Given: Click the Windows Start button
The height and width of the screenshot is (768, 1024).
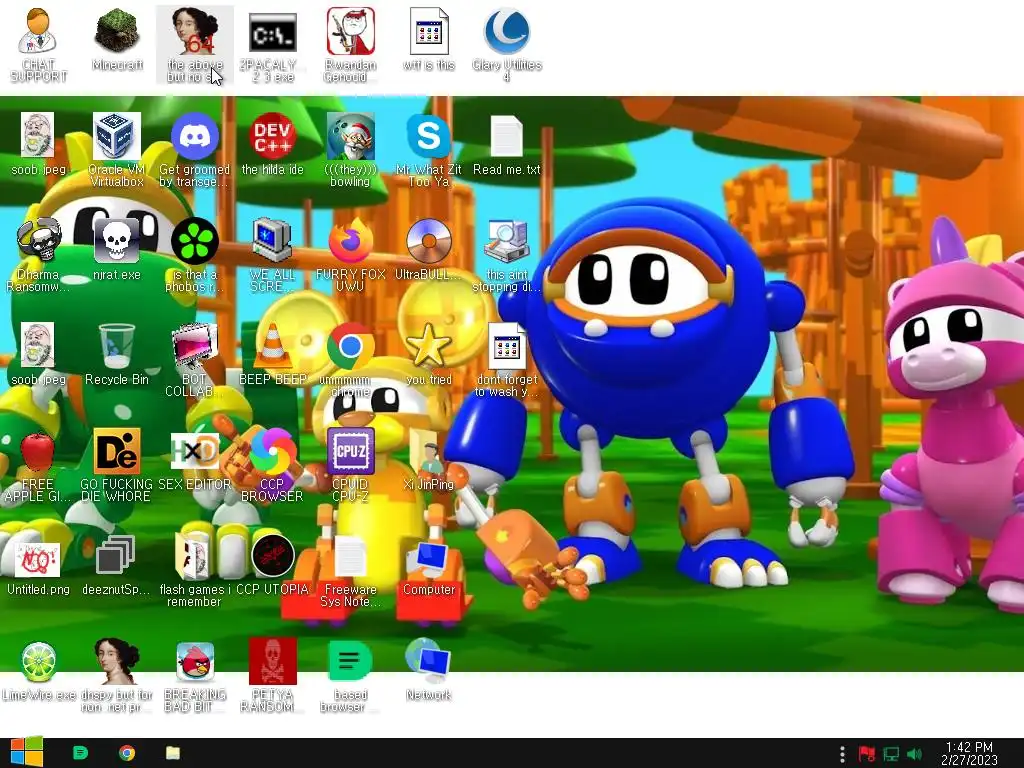Looking at the screenshot, I should 26,753.
